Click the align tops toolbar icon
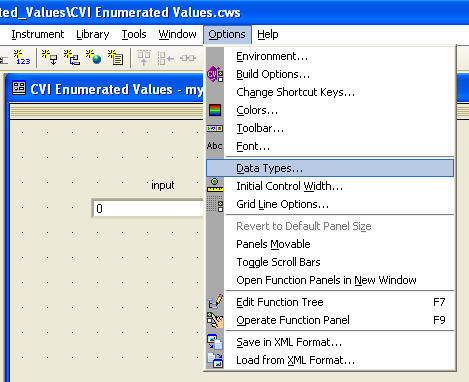This screenshot has height=382, width=469. coord(144,58)
